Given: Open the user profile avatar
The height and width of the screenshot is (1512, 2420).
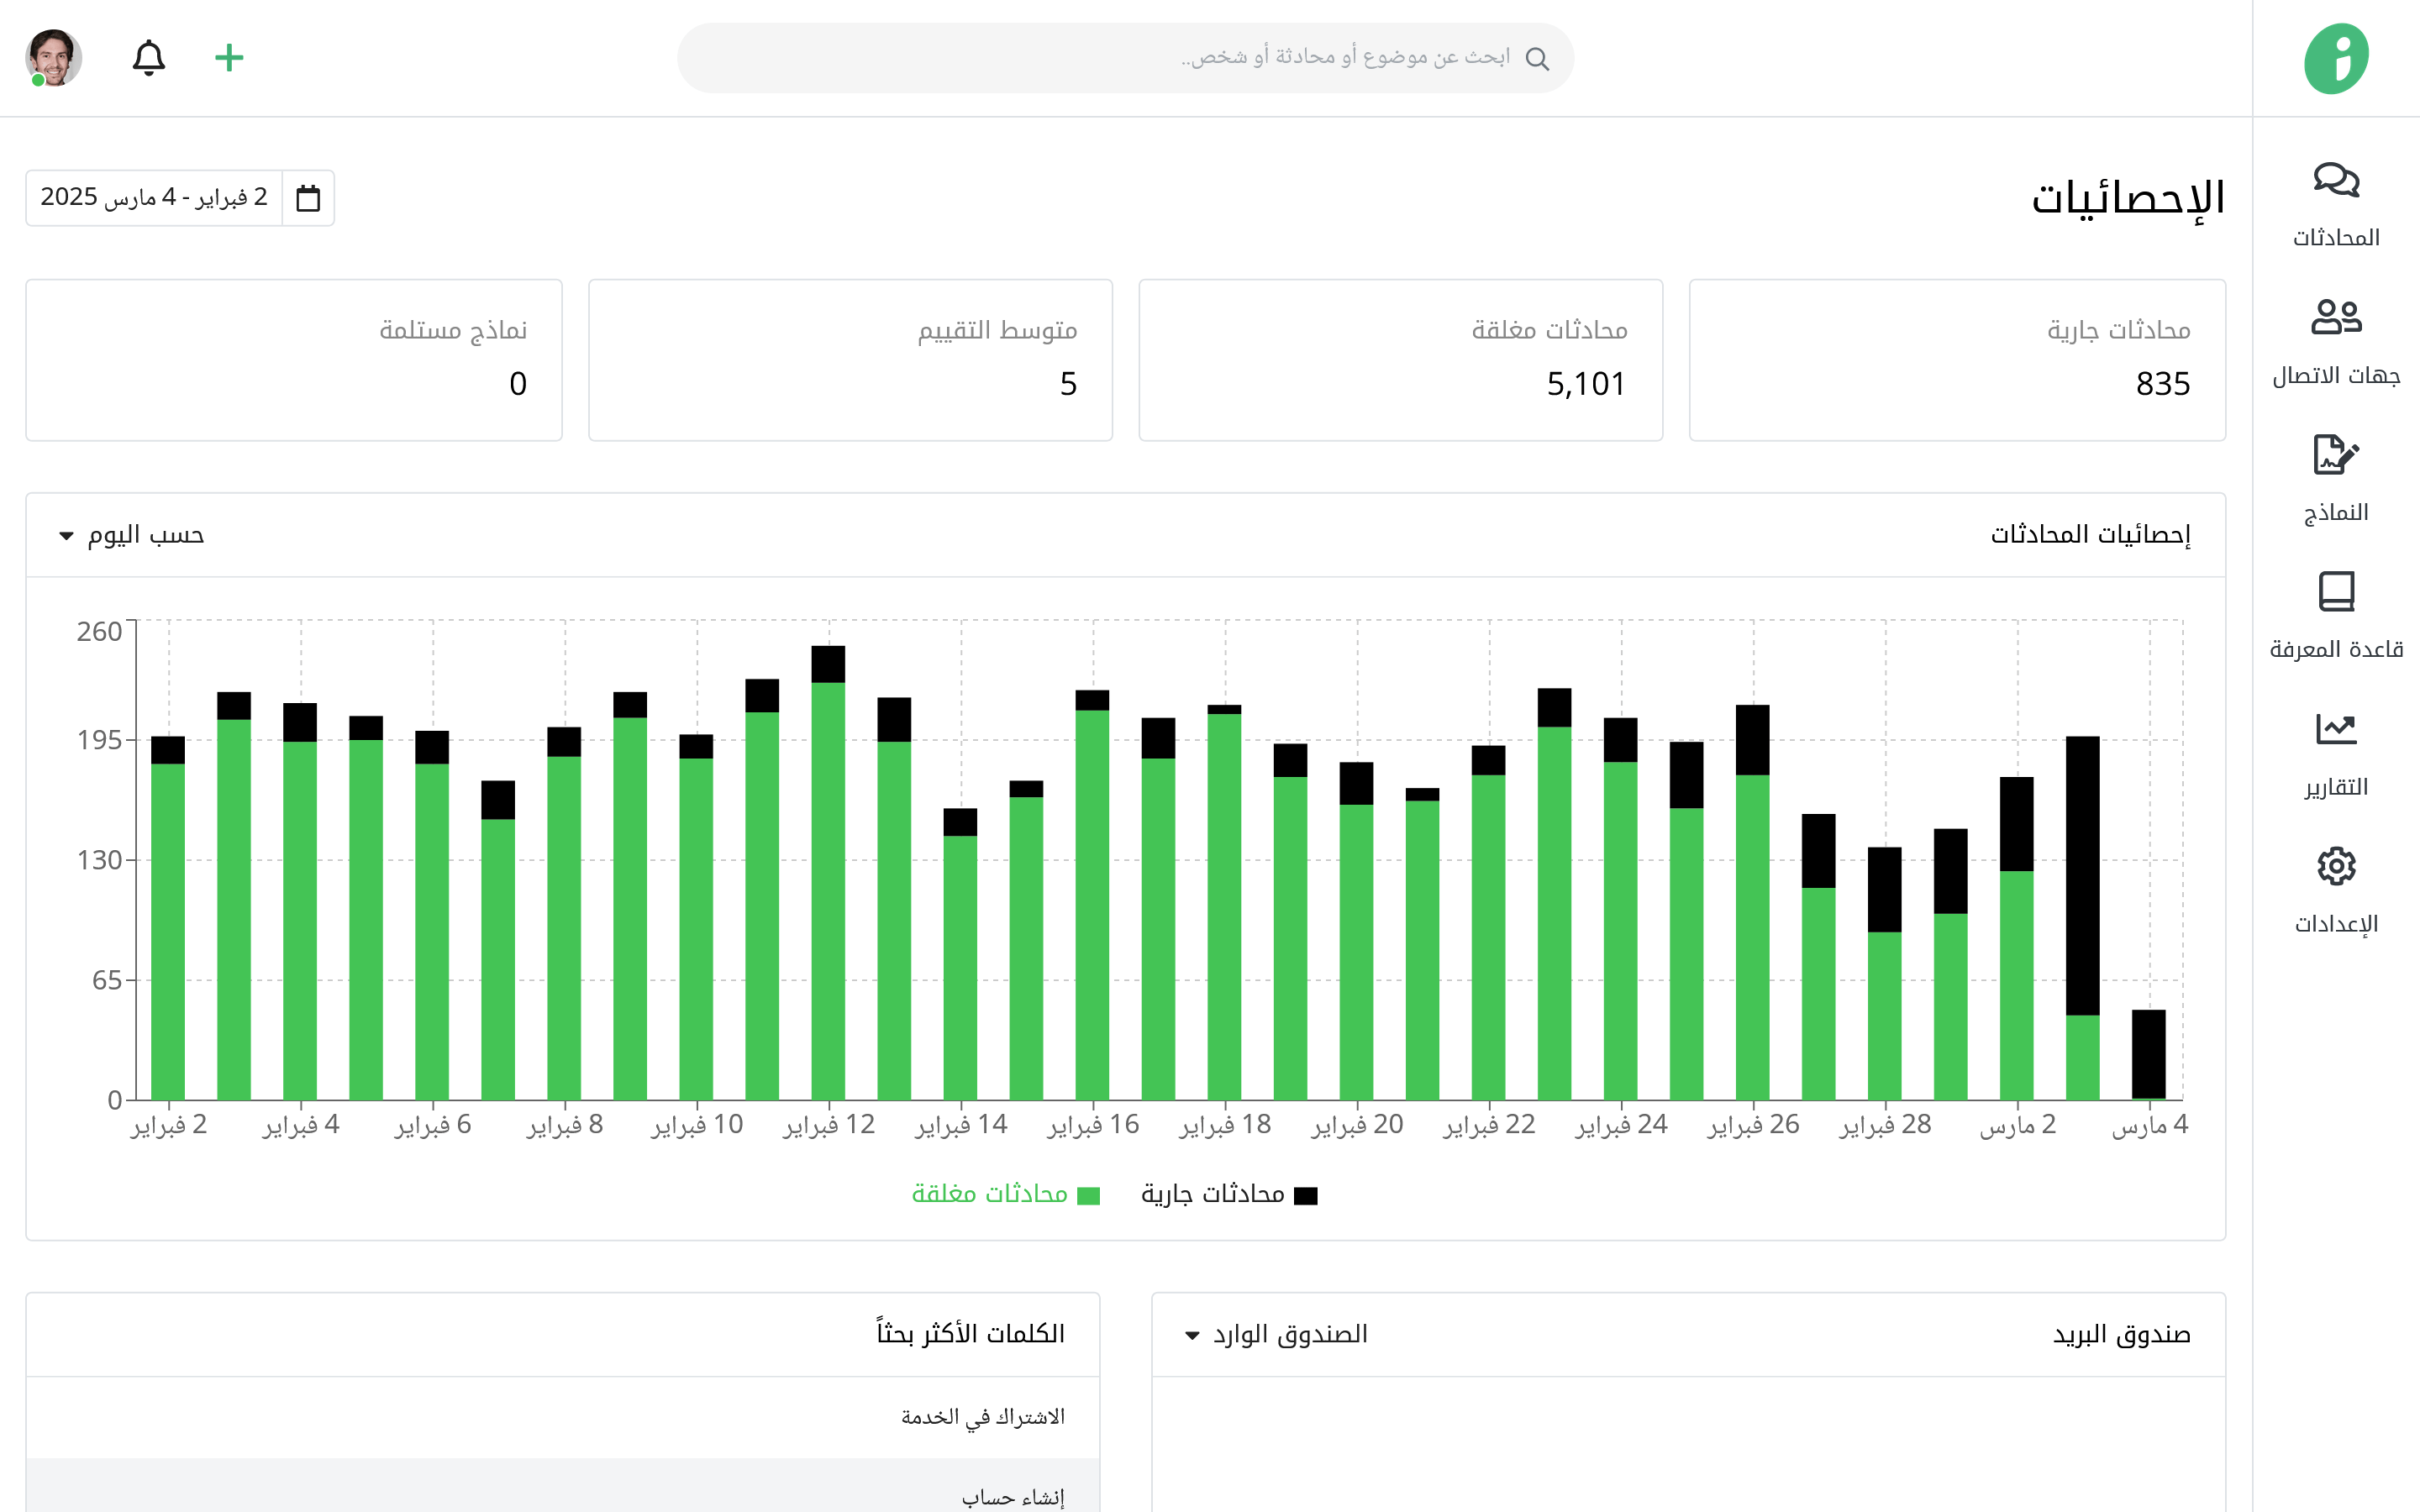Looking at the screenshot, I should coord(53,58).
